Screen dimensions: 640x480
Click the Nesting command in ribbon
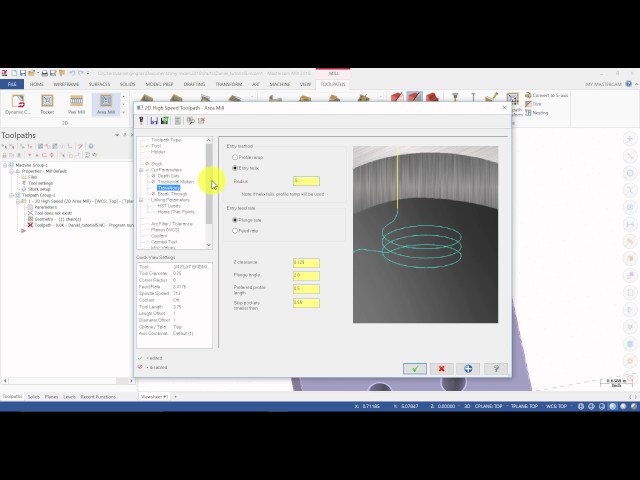pos(536,113)
